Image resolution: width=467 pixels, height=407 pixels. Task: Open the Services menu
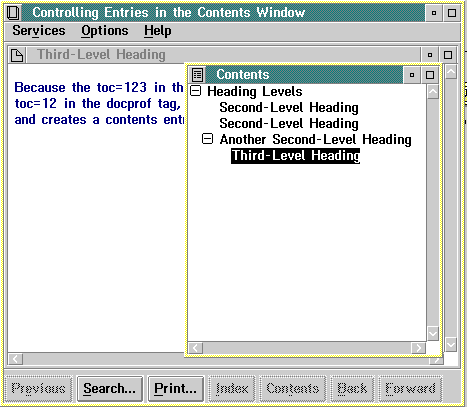39,31
